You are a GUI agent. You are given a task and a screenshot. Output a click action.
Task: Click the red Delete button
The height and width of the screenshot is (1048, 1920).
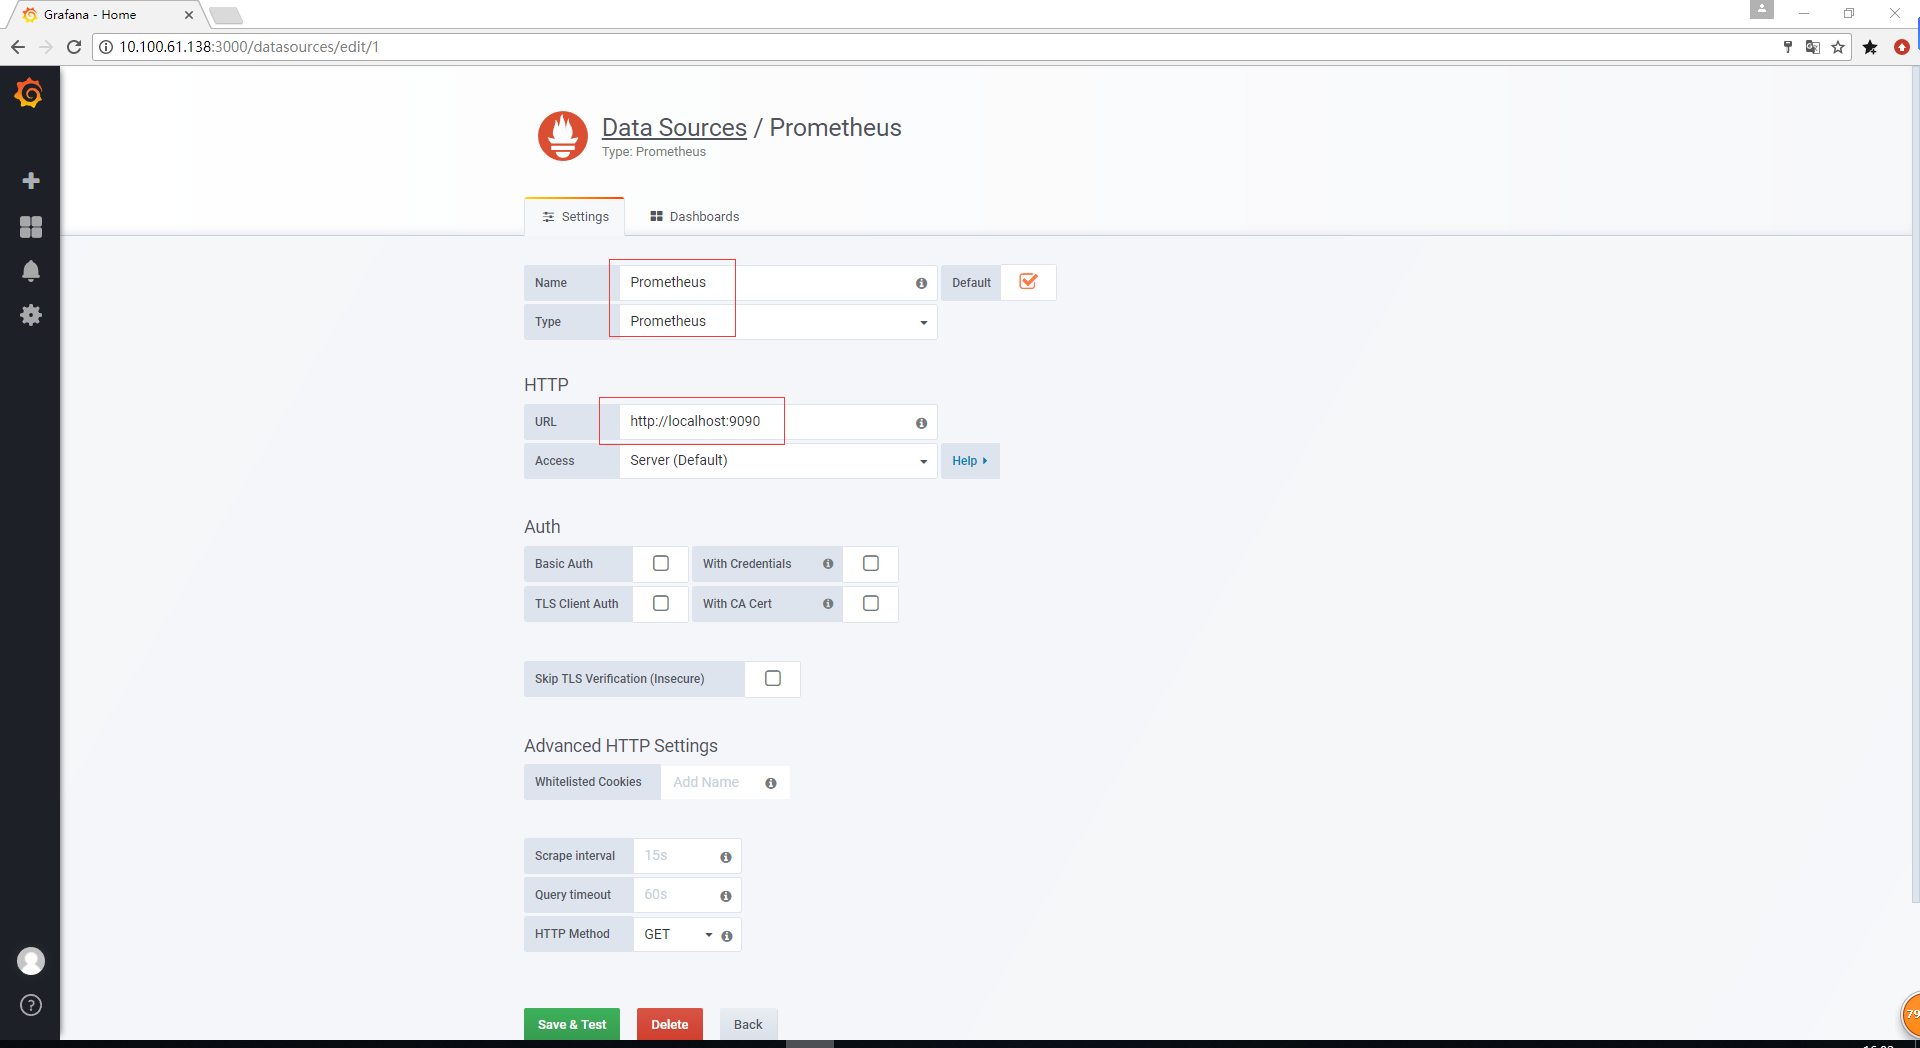670,1025
